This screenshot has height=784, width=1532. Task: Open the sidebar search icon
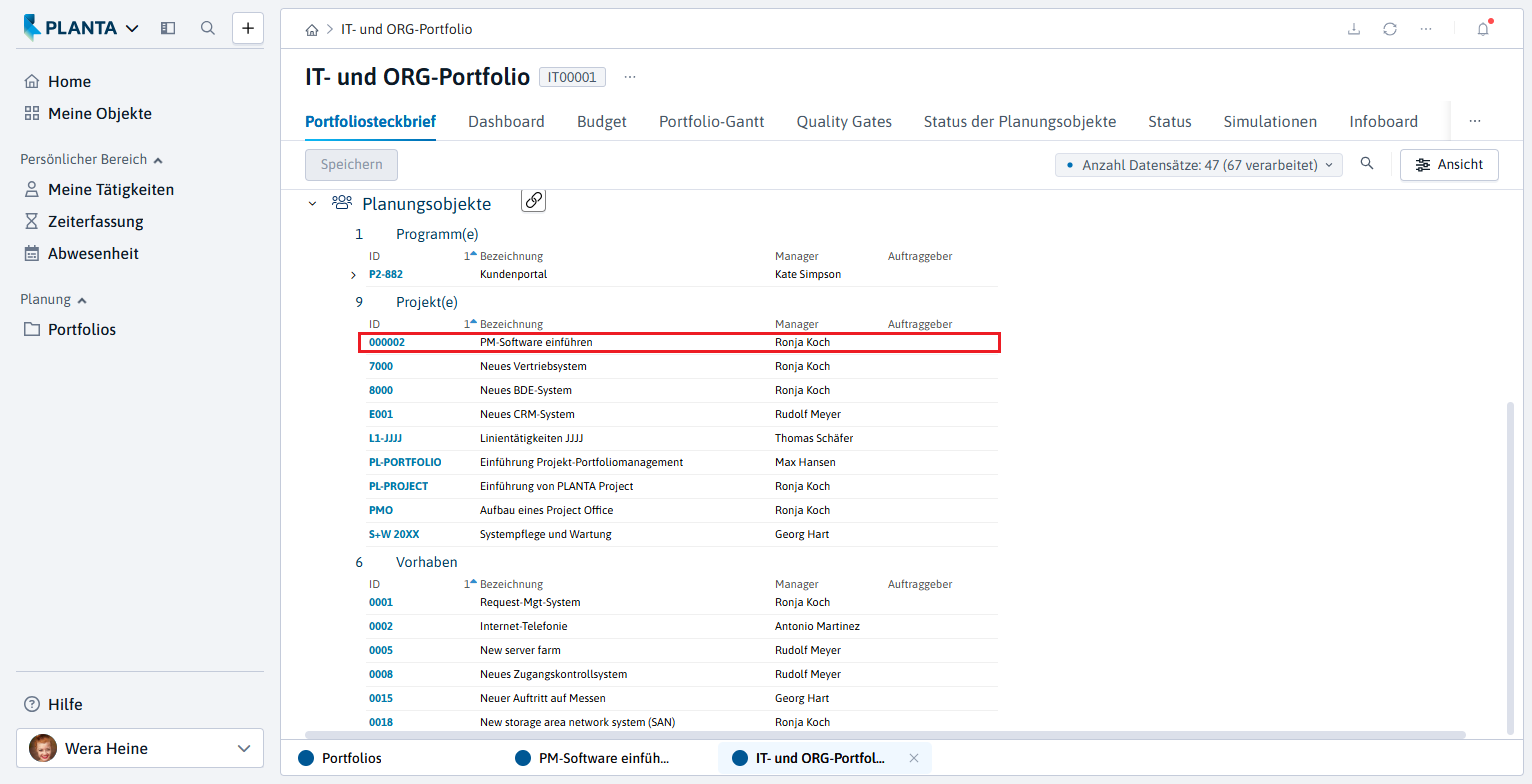click(x=208, y=28)
